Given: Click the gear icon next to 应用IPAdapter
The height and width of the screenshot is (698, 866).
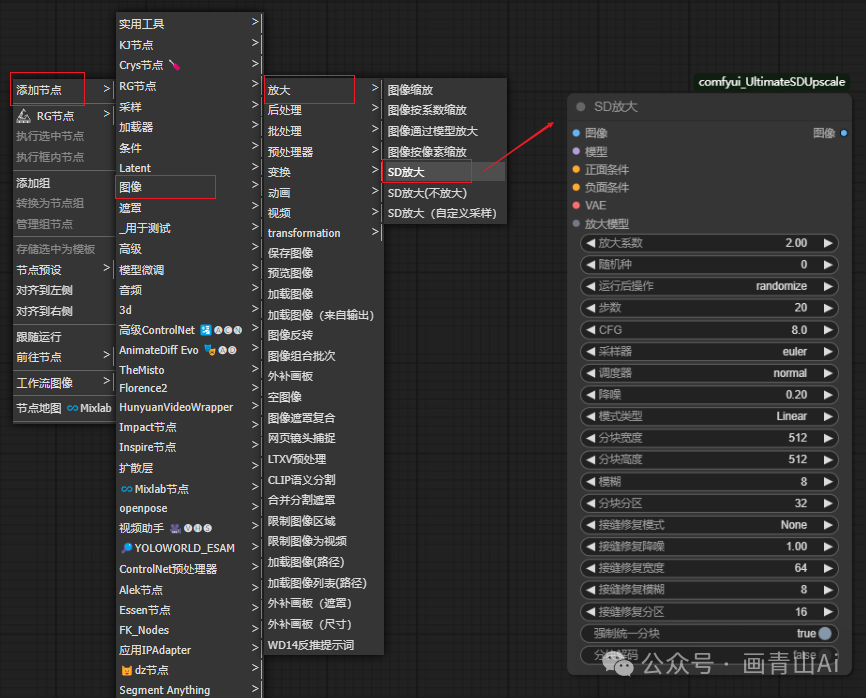Looking at the screenshot, I should (195, 647).
